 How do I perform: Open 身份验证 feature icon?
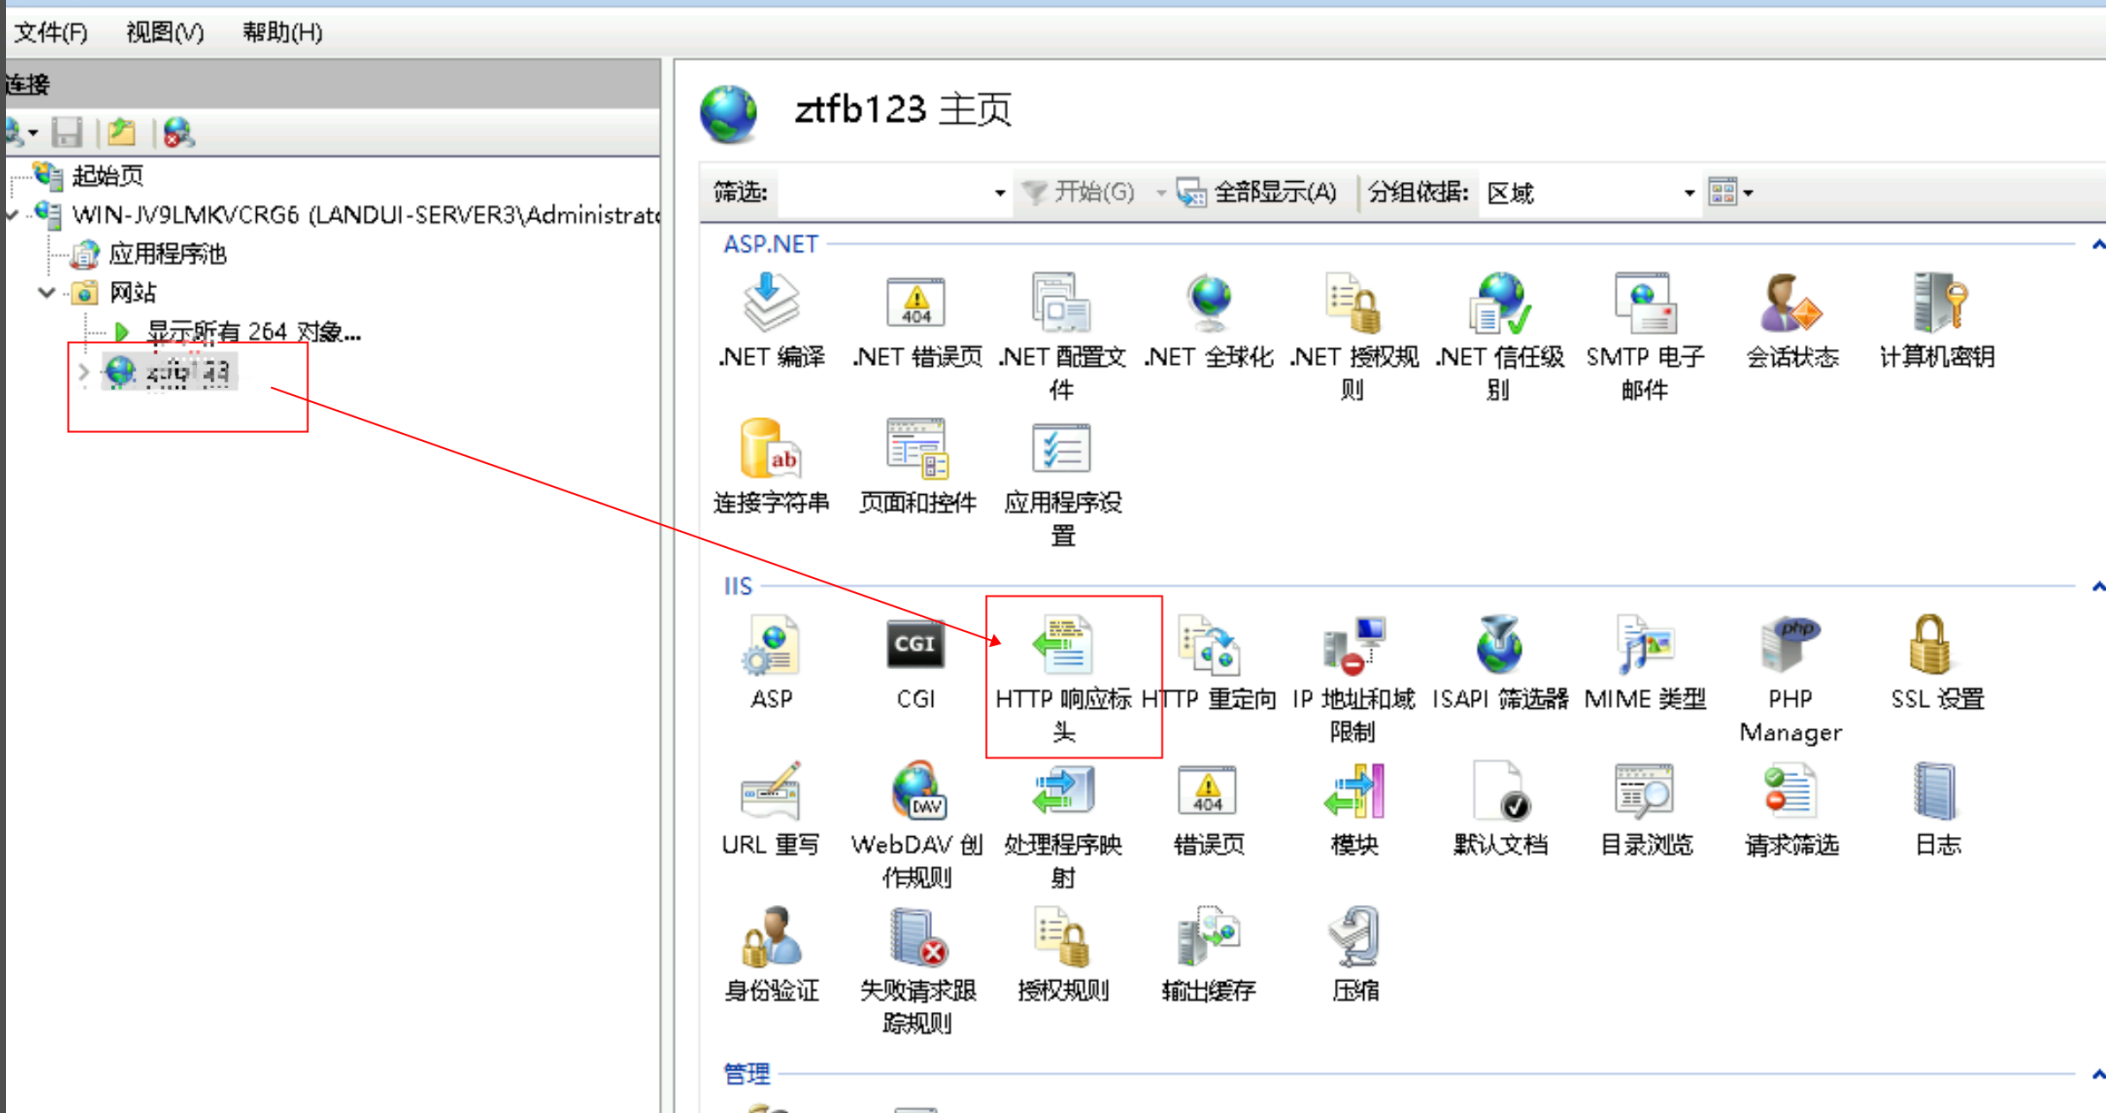(x=770, y=938)
